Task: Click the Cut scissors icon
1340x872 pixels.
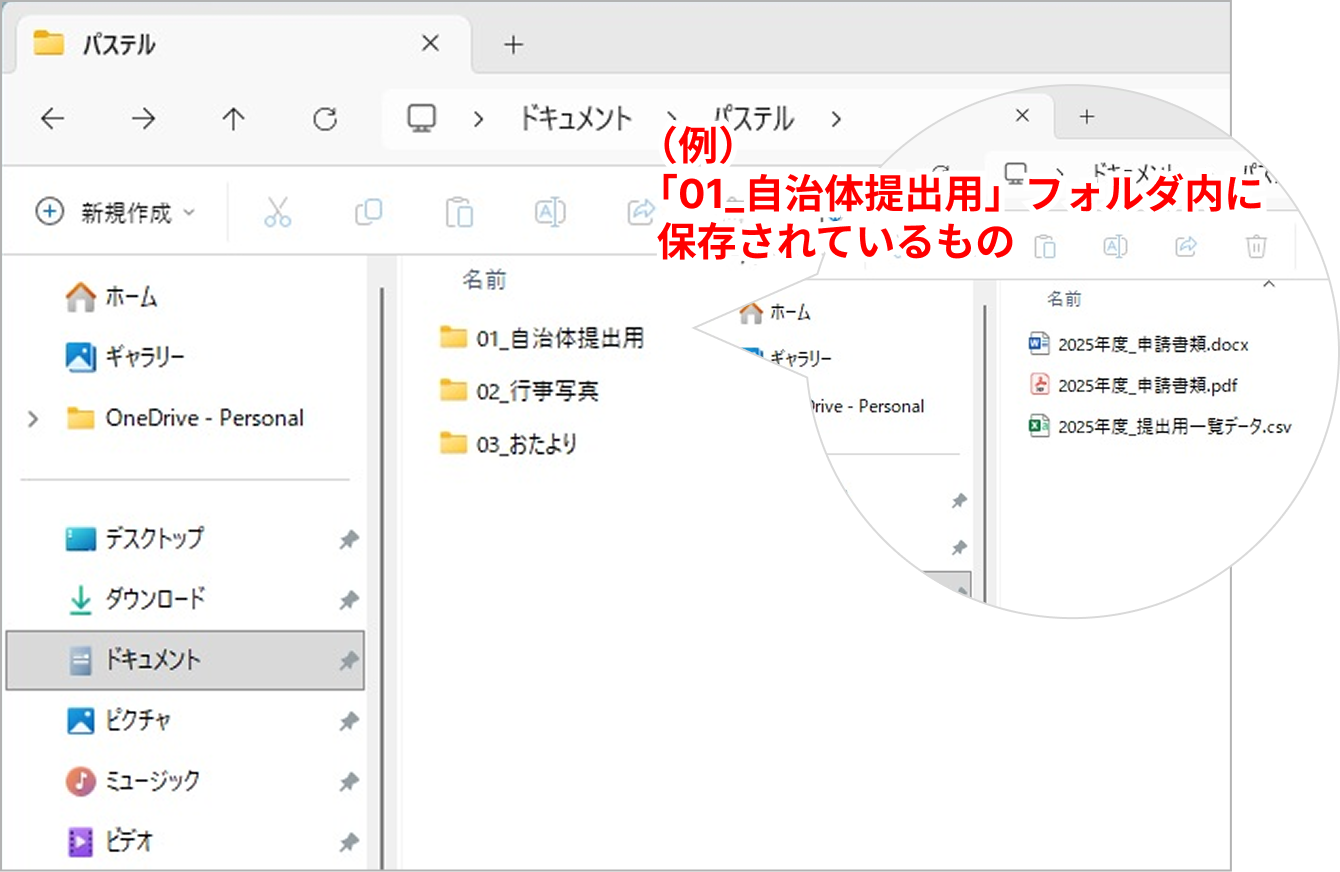Action: click(x=277, y=212)
